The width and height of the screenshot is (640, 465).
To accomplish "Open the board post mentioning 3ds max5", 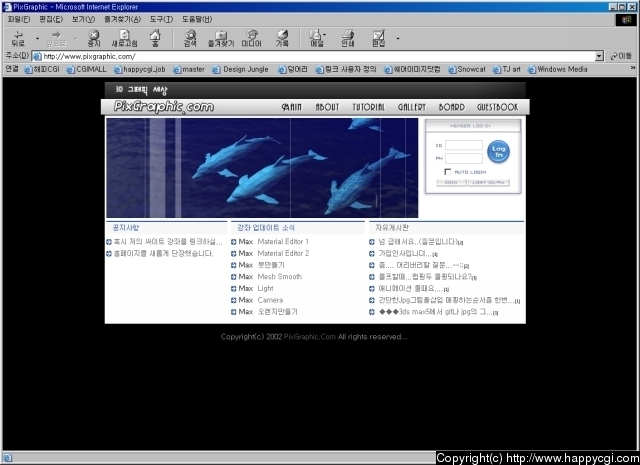I will point(438,312).
